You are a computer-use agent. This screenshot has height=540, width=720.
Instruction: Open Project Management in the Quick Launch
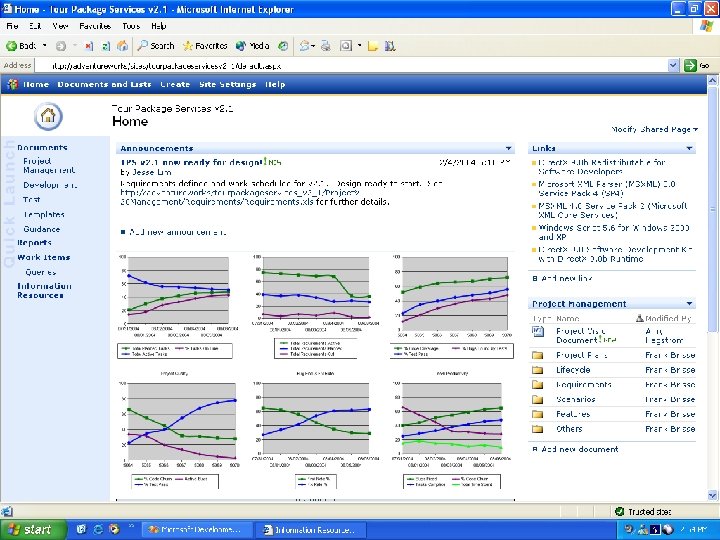point(49,166)
